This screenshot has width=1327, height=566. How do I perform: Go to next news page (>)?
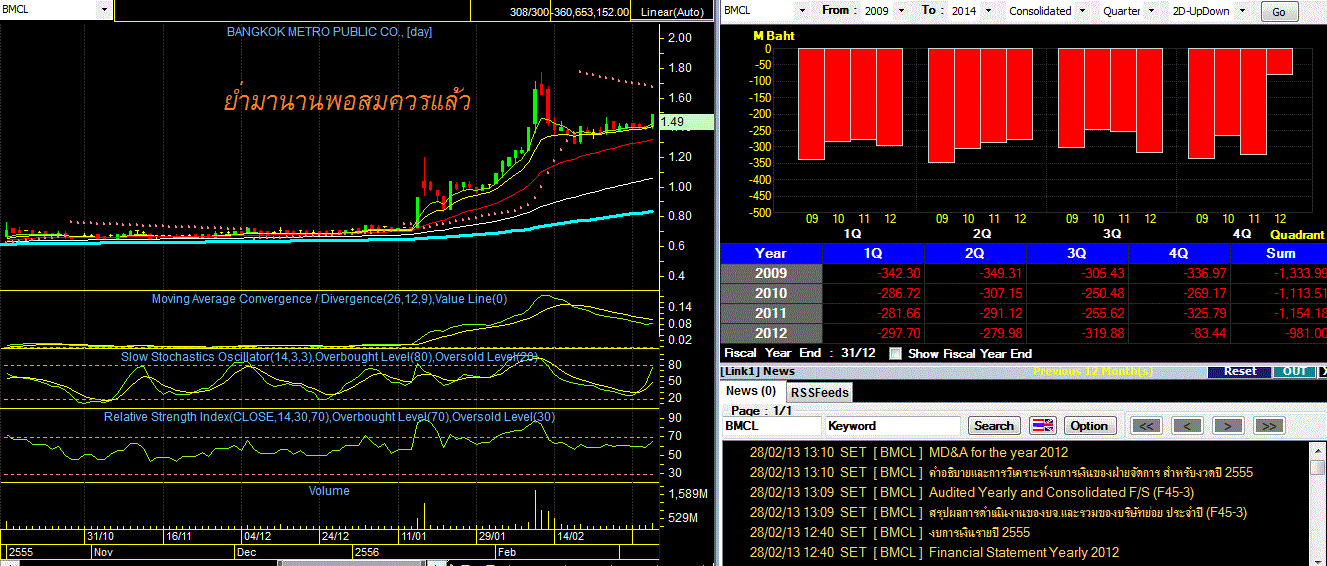point(1227,426)
